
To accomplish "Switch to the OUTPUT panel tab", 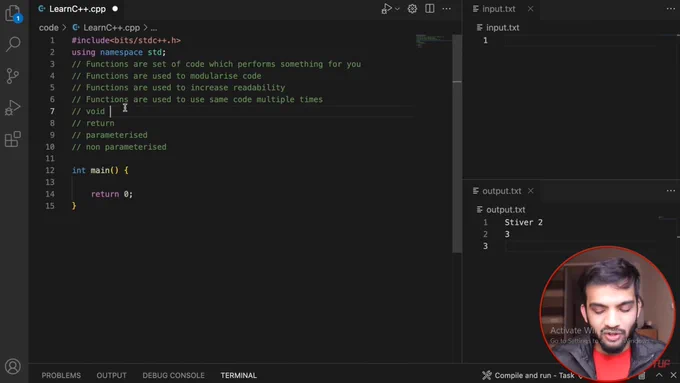I will coord(111,375).
